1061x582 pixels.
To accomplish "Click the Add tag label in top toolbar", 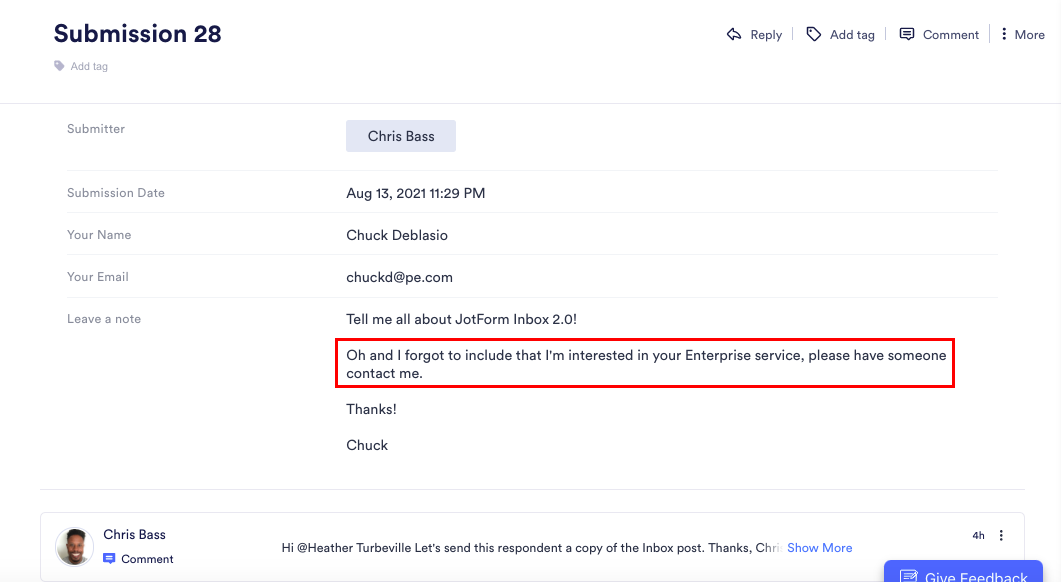I will [x=852, y=35].
